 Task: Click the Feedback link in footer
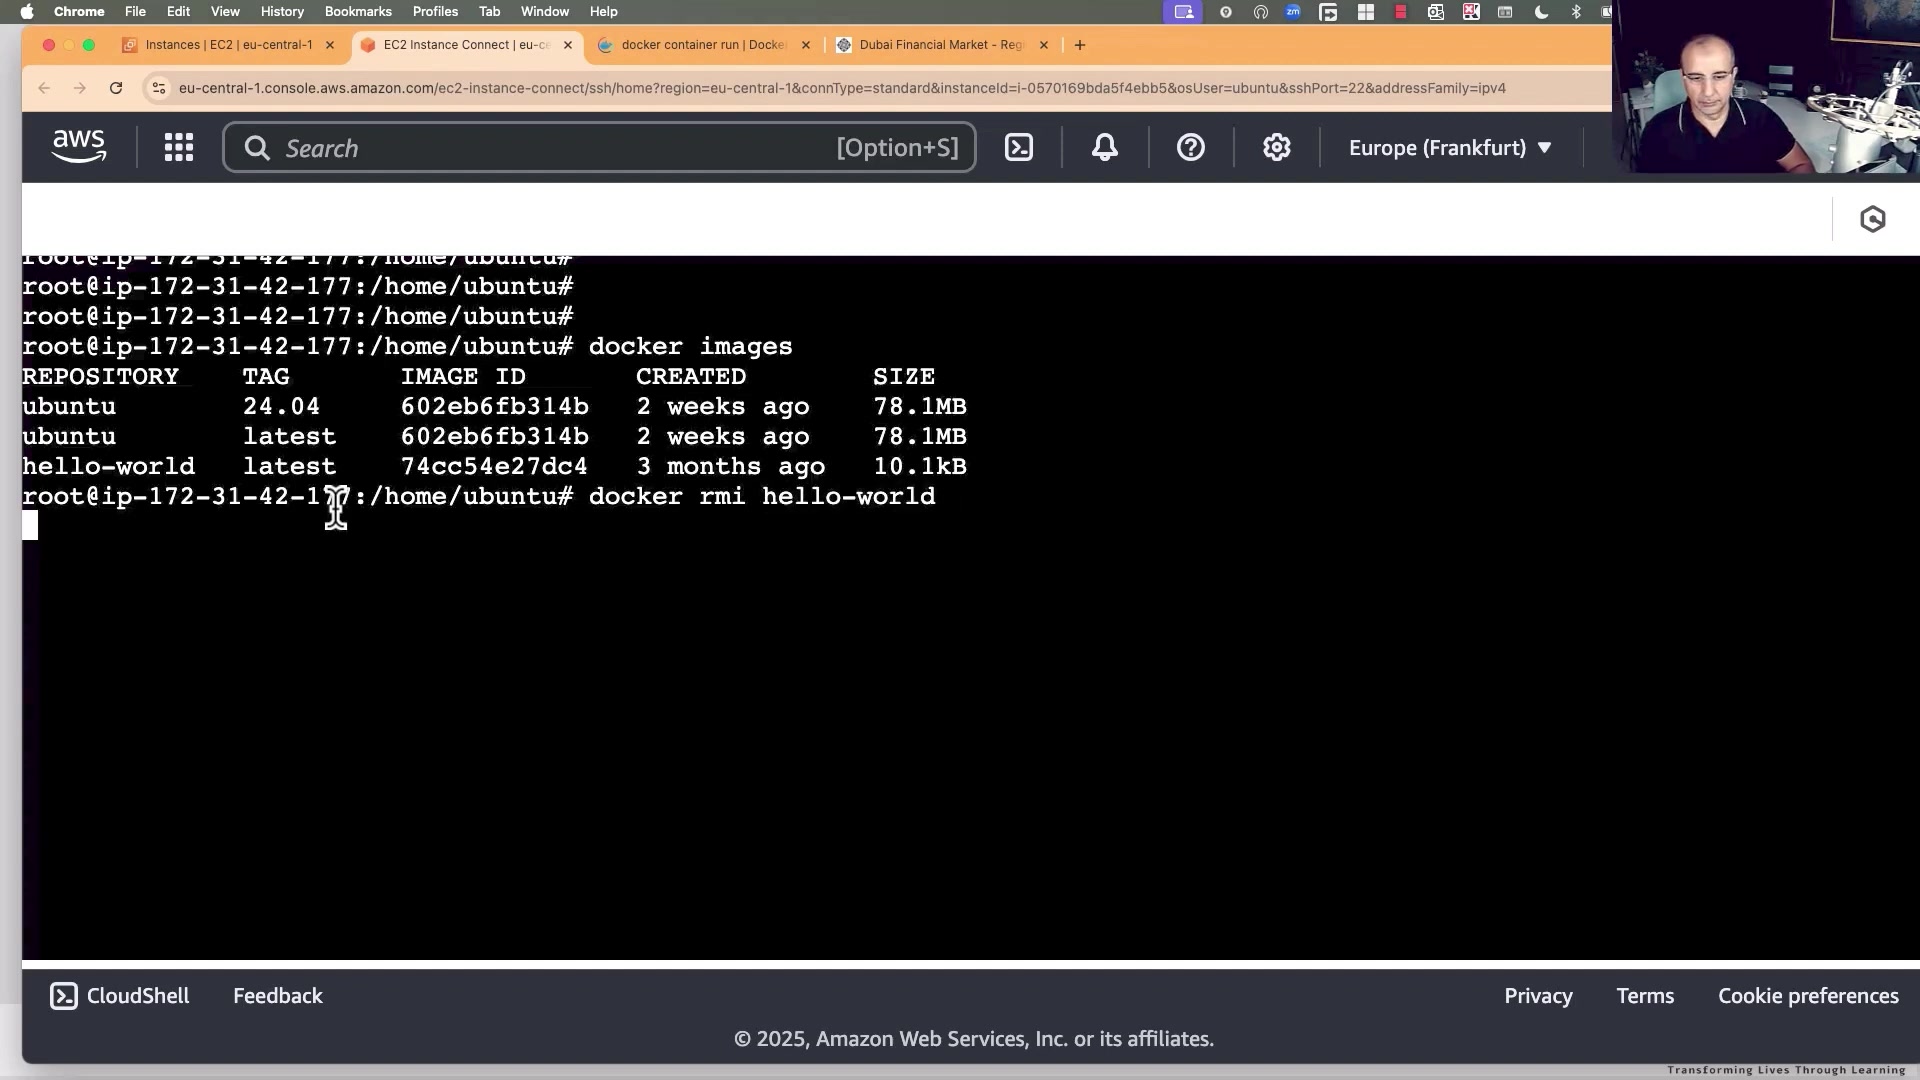click(278, 996)
